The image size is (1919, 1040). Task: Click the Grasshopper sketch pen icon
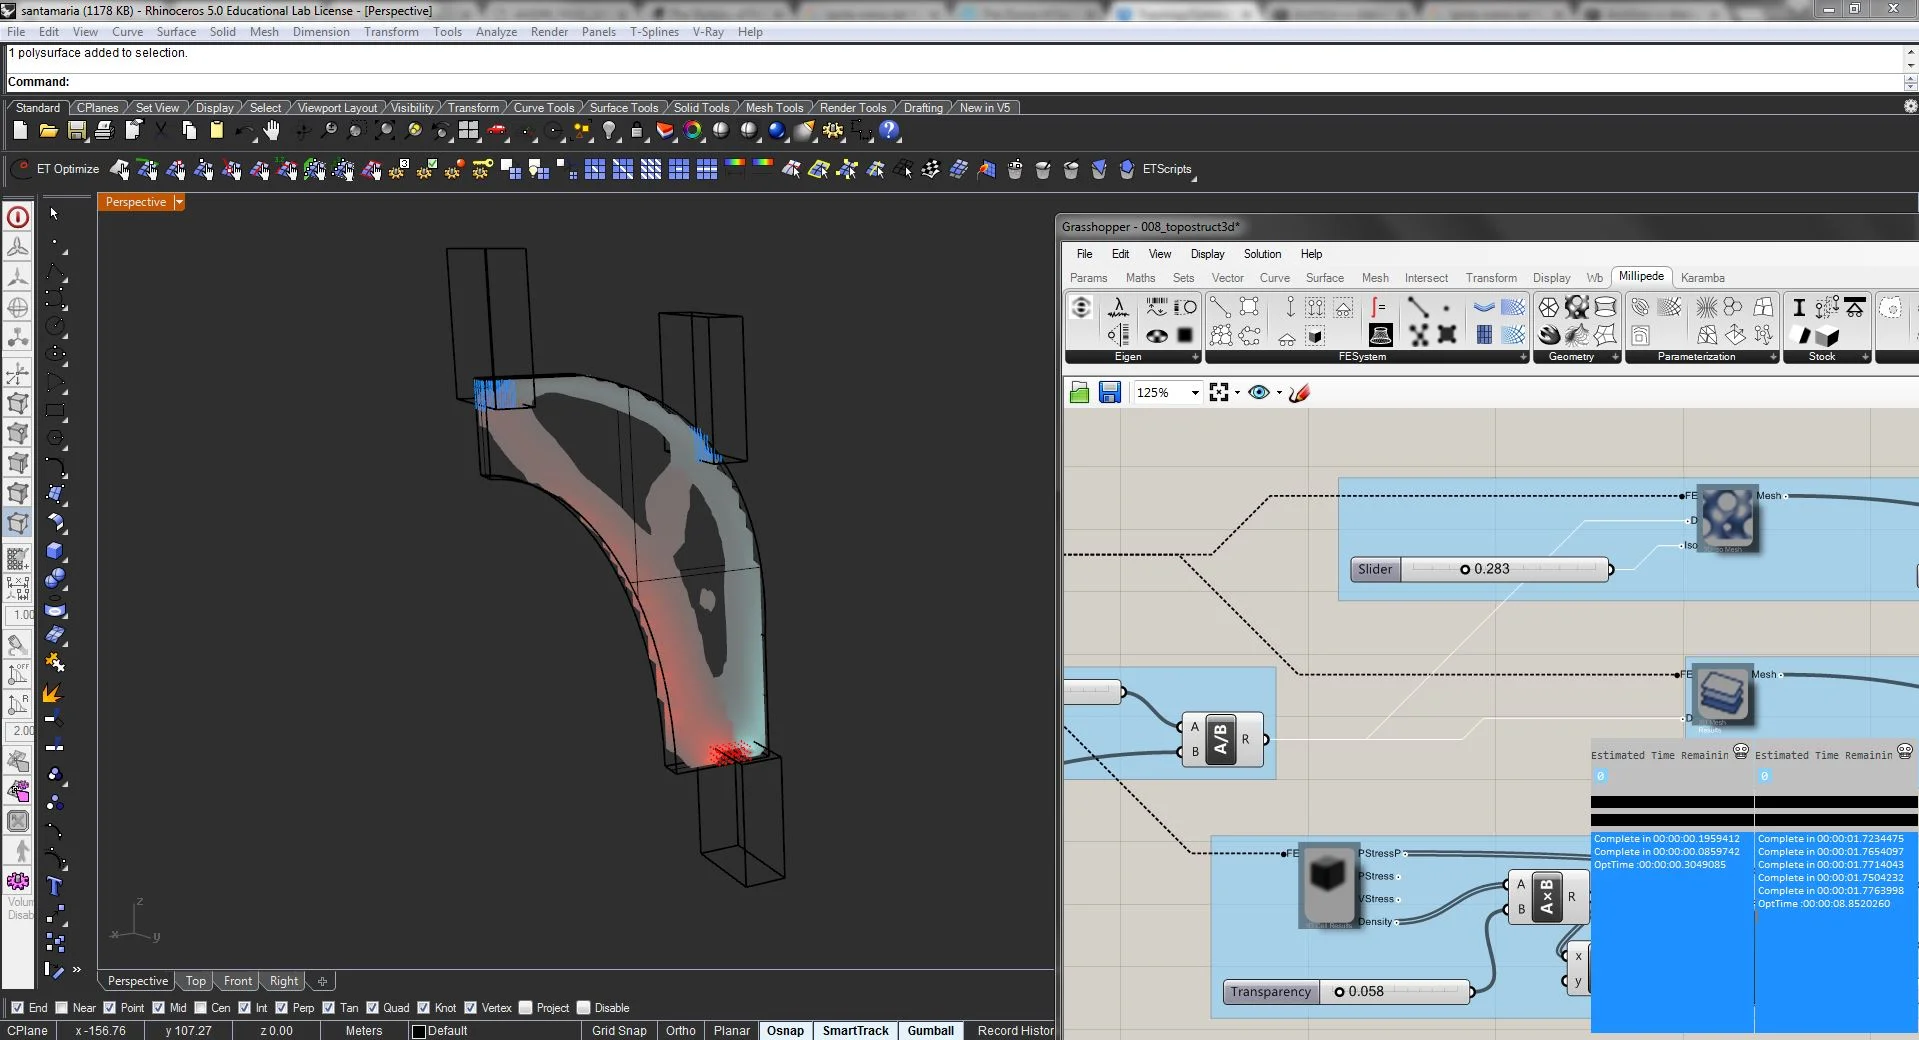point(1299,393)
